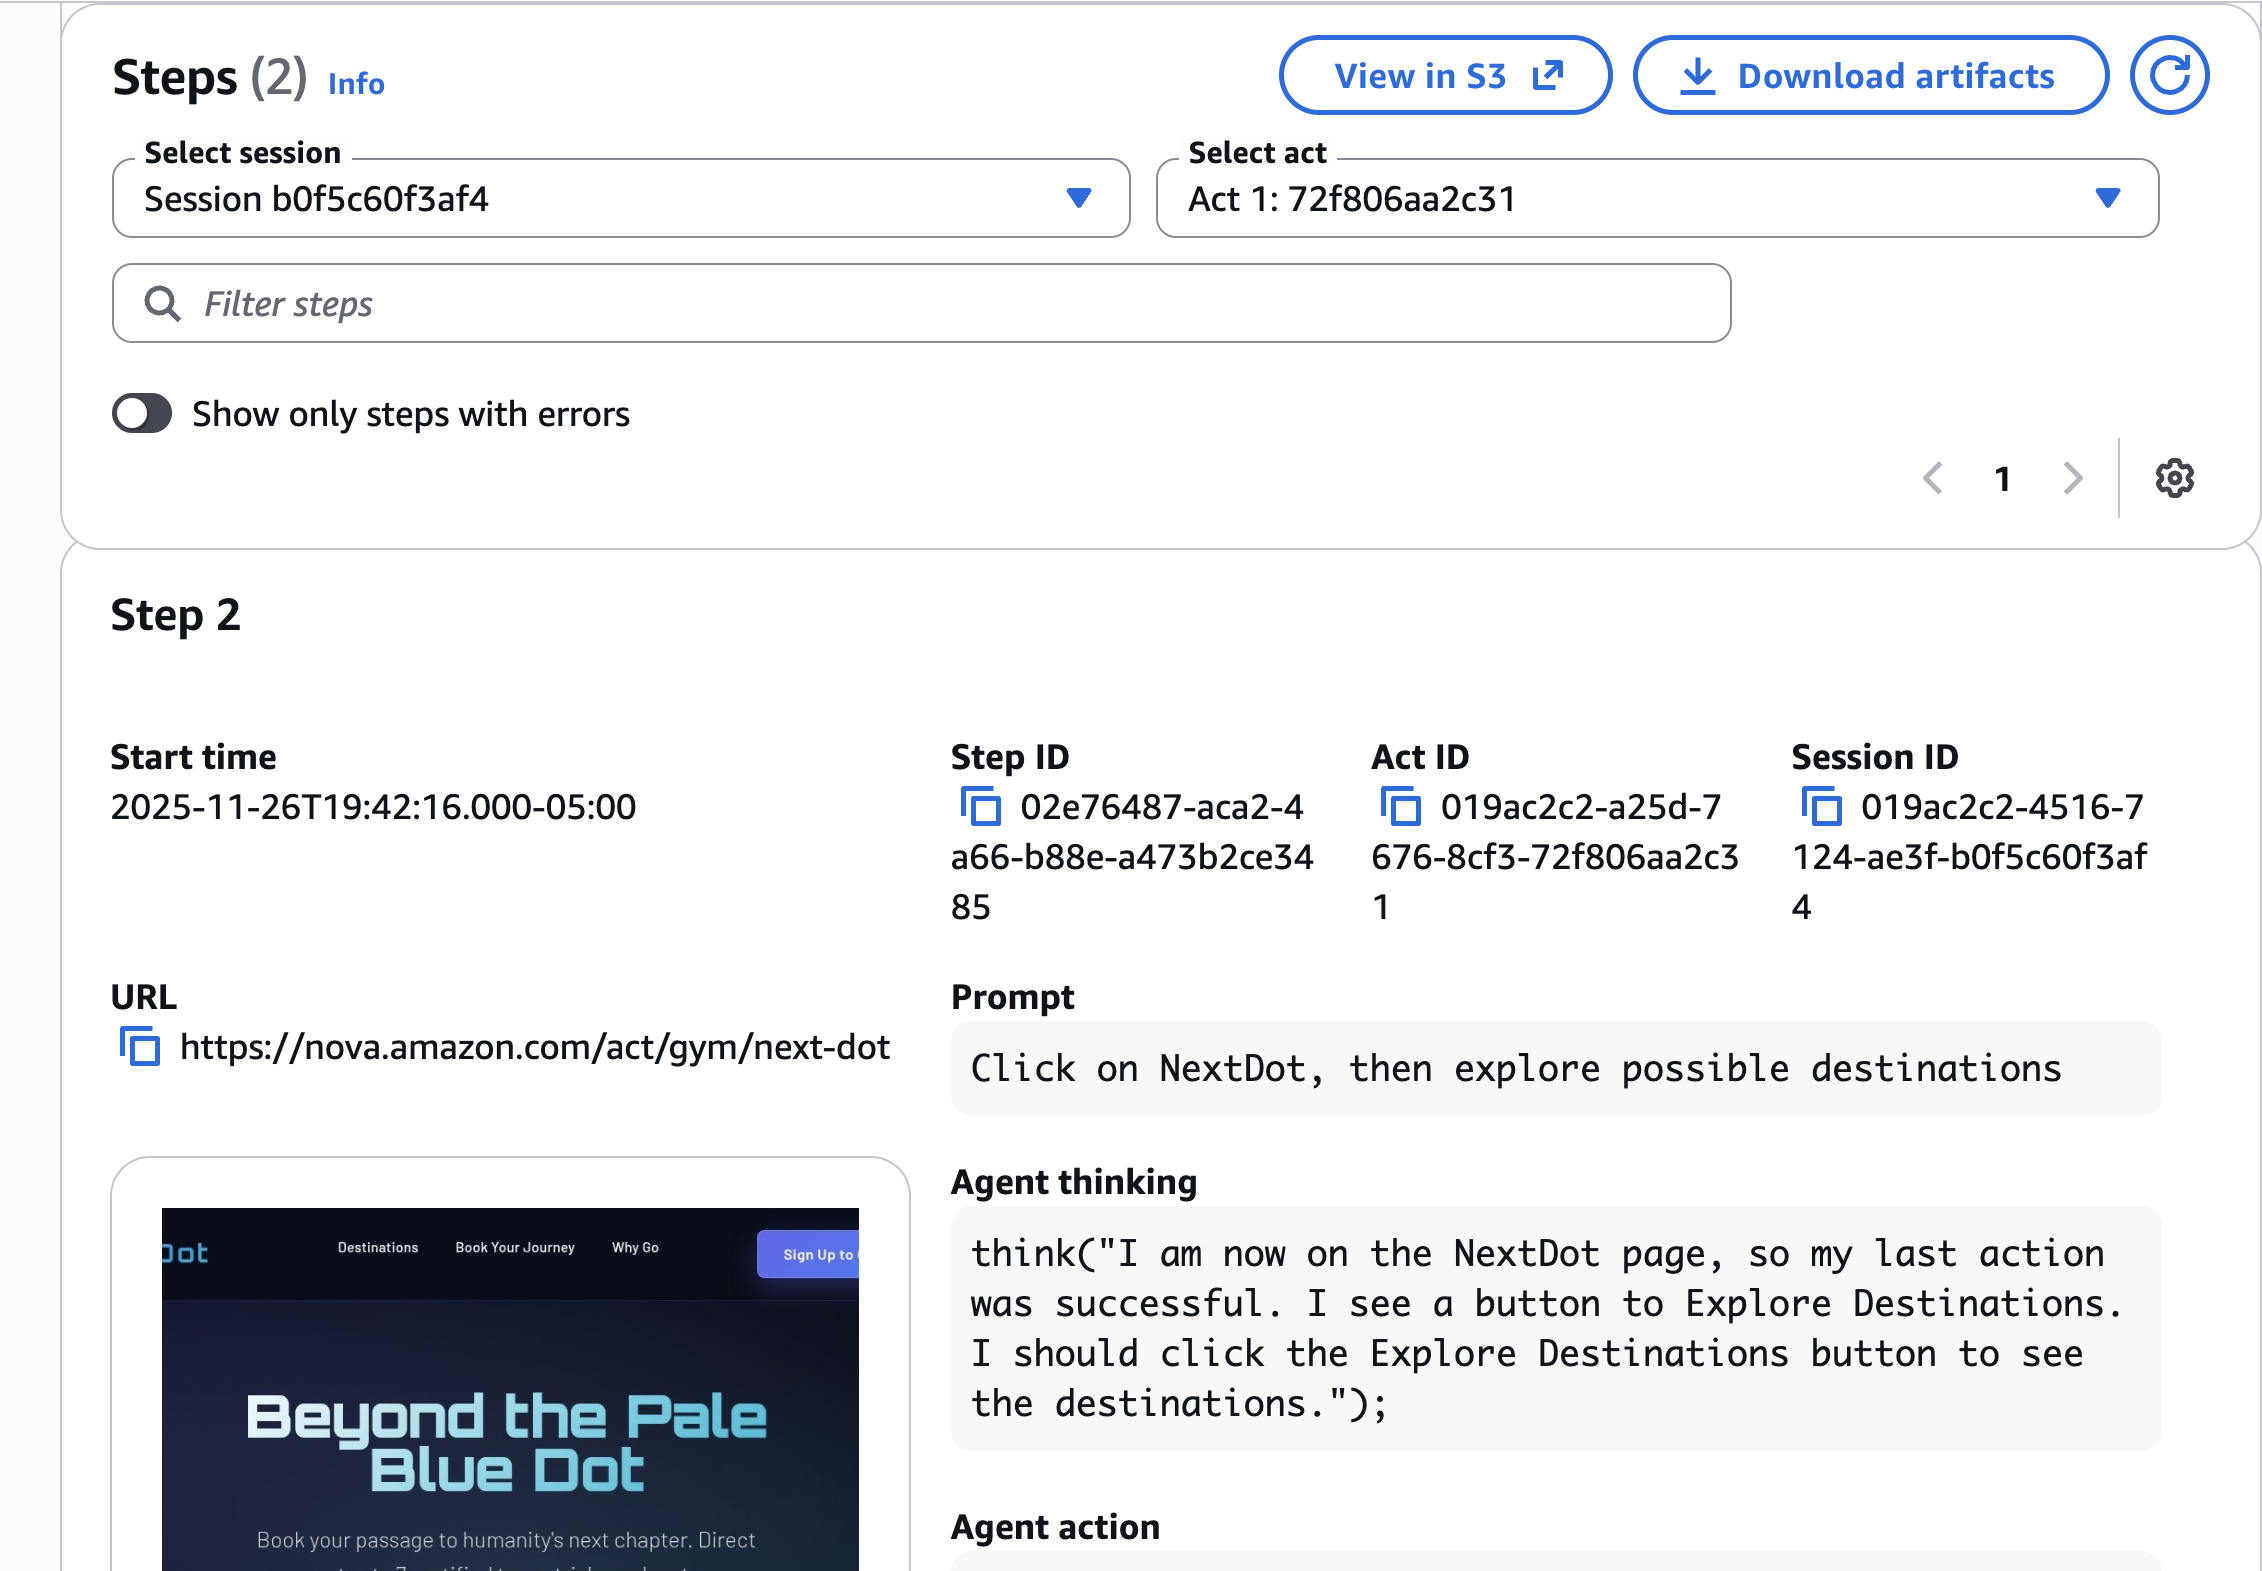
Task: Toggle show only steps with errors
Action: (142, 414)
